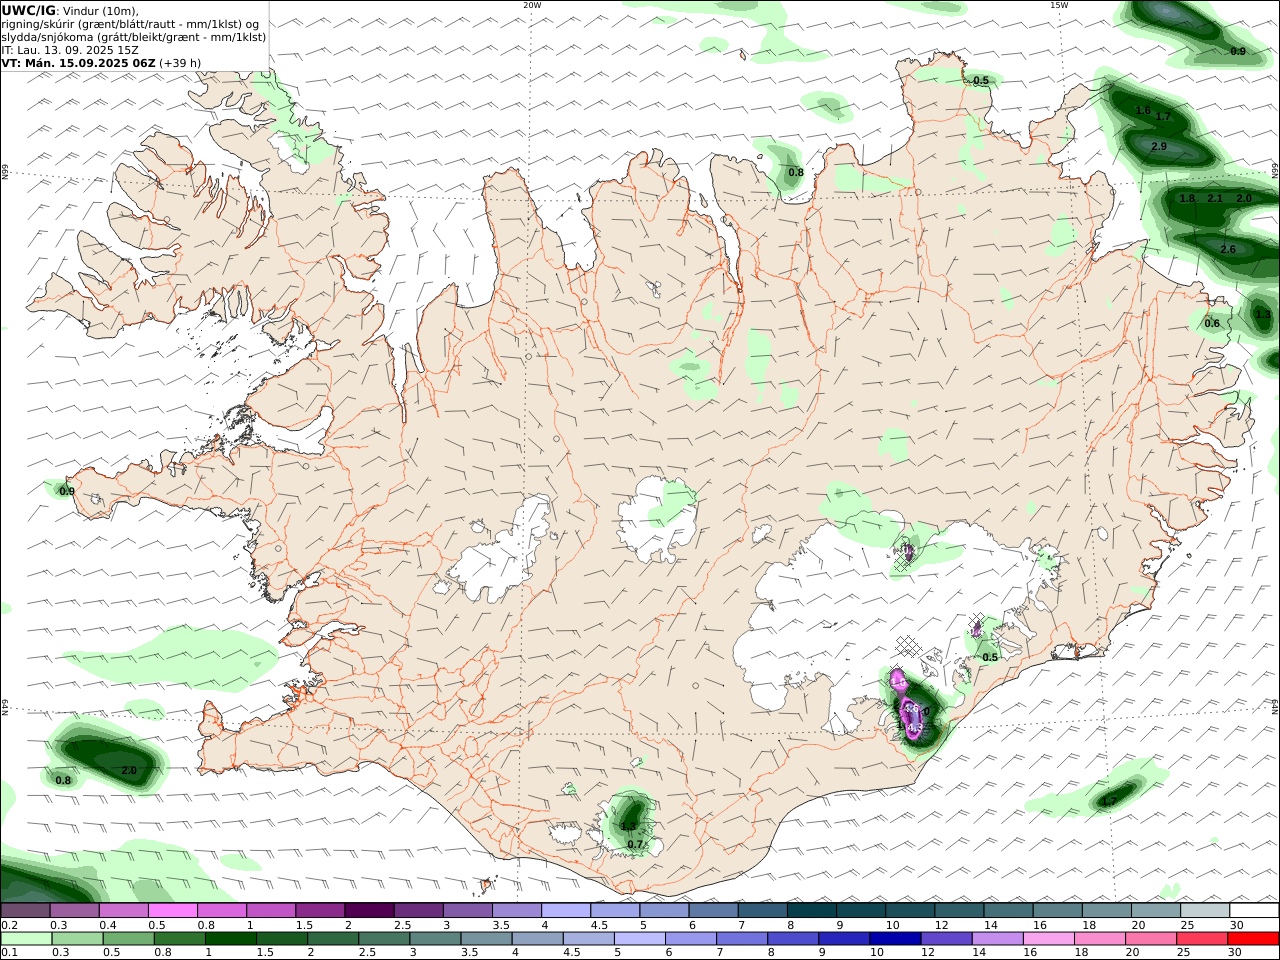Screen dimensions: 1280x960
Task: Pick the bright red 30 mm rain swatch
Action: click(x=1253, y=939)
